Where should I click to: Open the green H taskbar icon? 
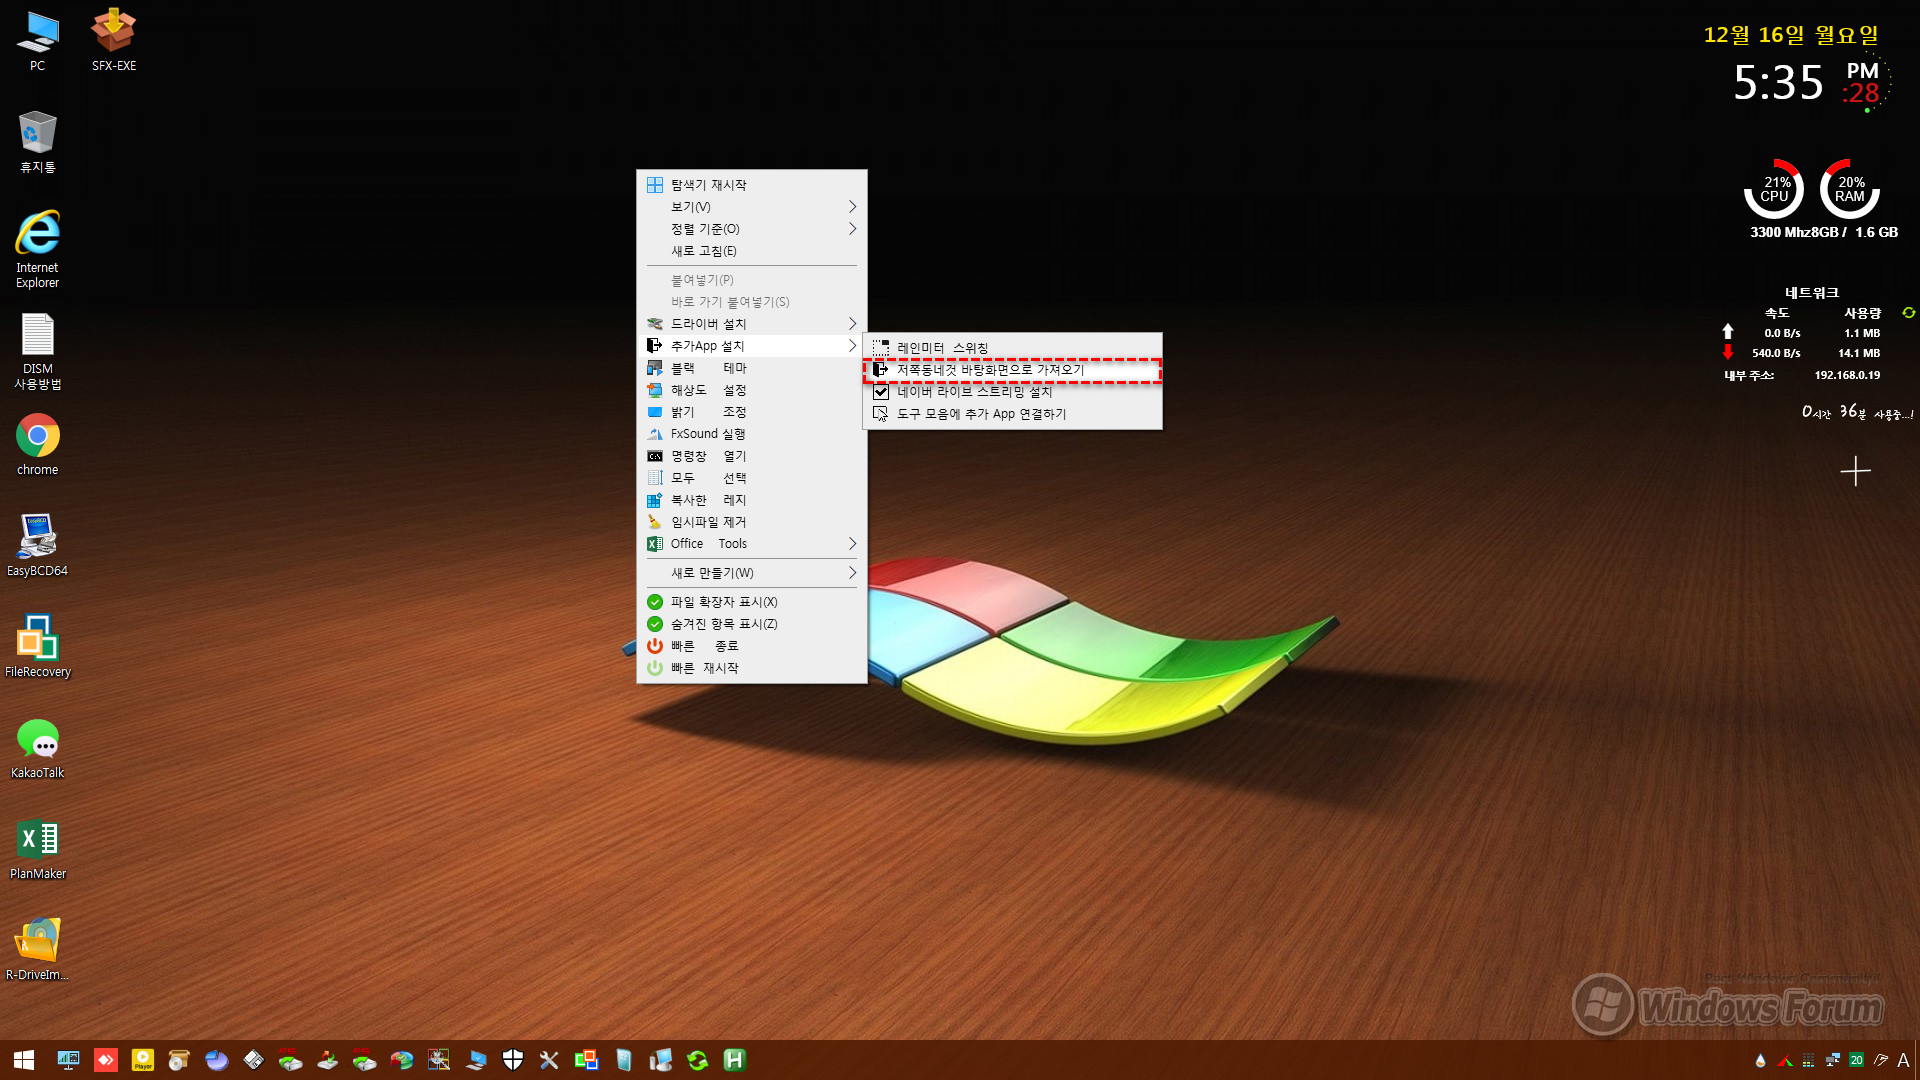(735, 1060)
